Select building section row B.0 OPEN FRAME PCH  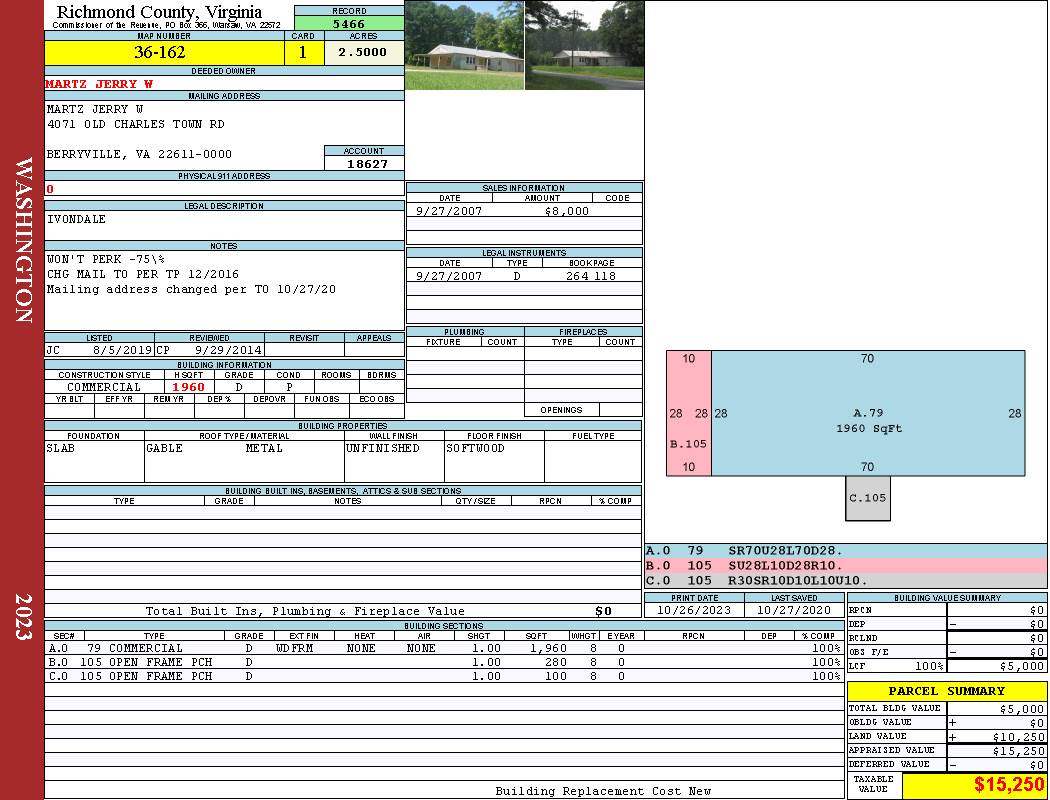[444, 662]
